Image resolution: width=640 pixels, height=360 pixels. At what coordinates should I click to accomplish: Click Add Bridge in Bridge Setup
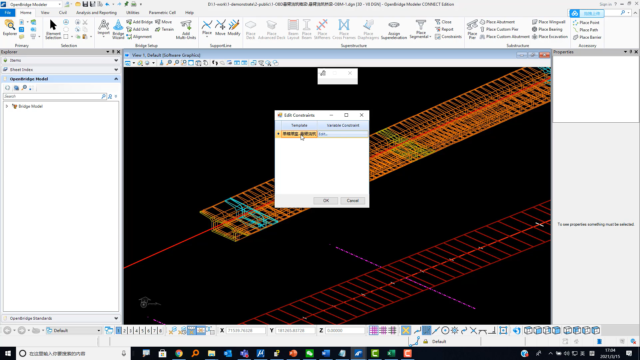click(x=140, y=22)
